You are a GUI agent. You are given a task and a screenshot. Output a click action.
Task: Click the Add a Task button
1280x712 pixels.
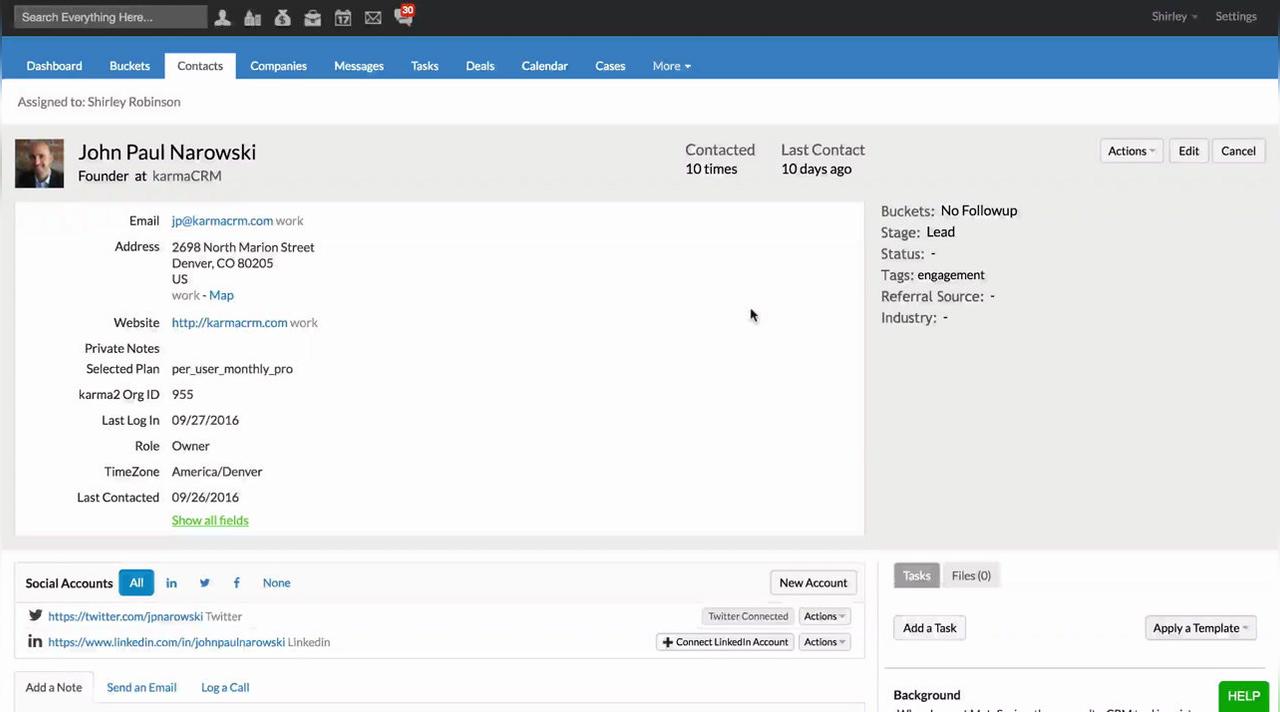(x=930, y=628)
